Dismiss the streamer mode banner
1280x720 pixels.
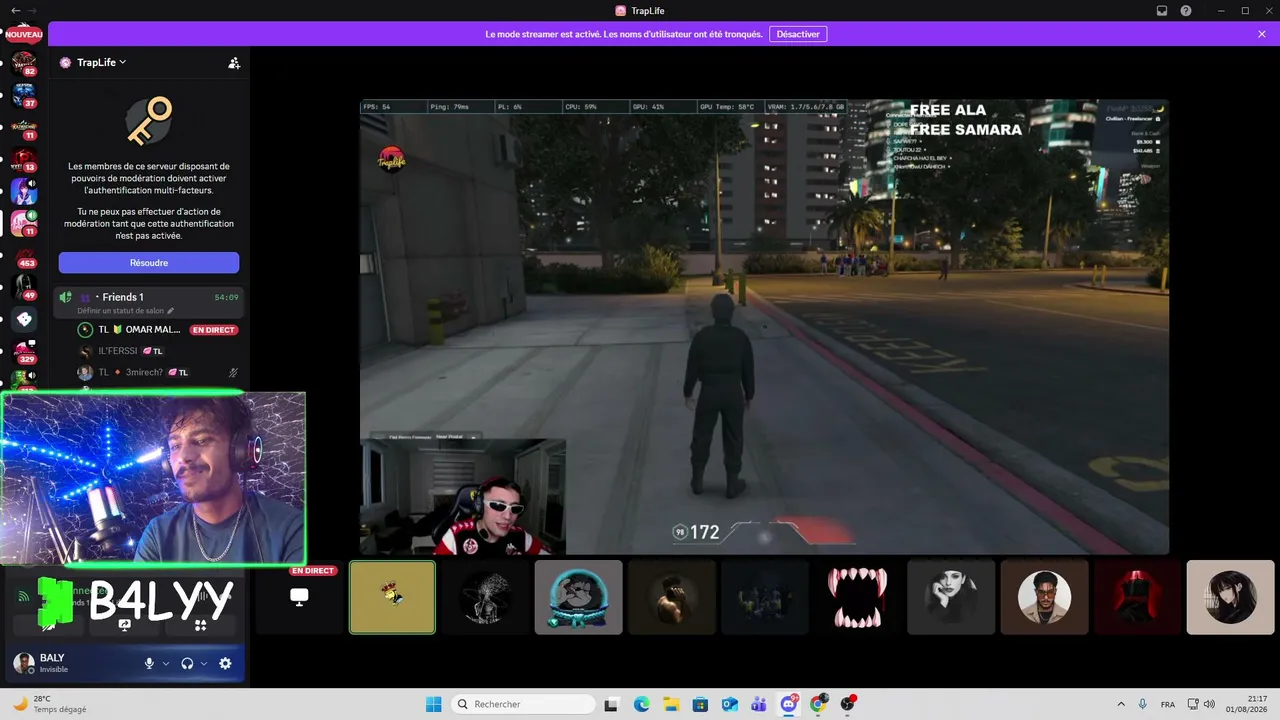1262,34
